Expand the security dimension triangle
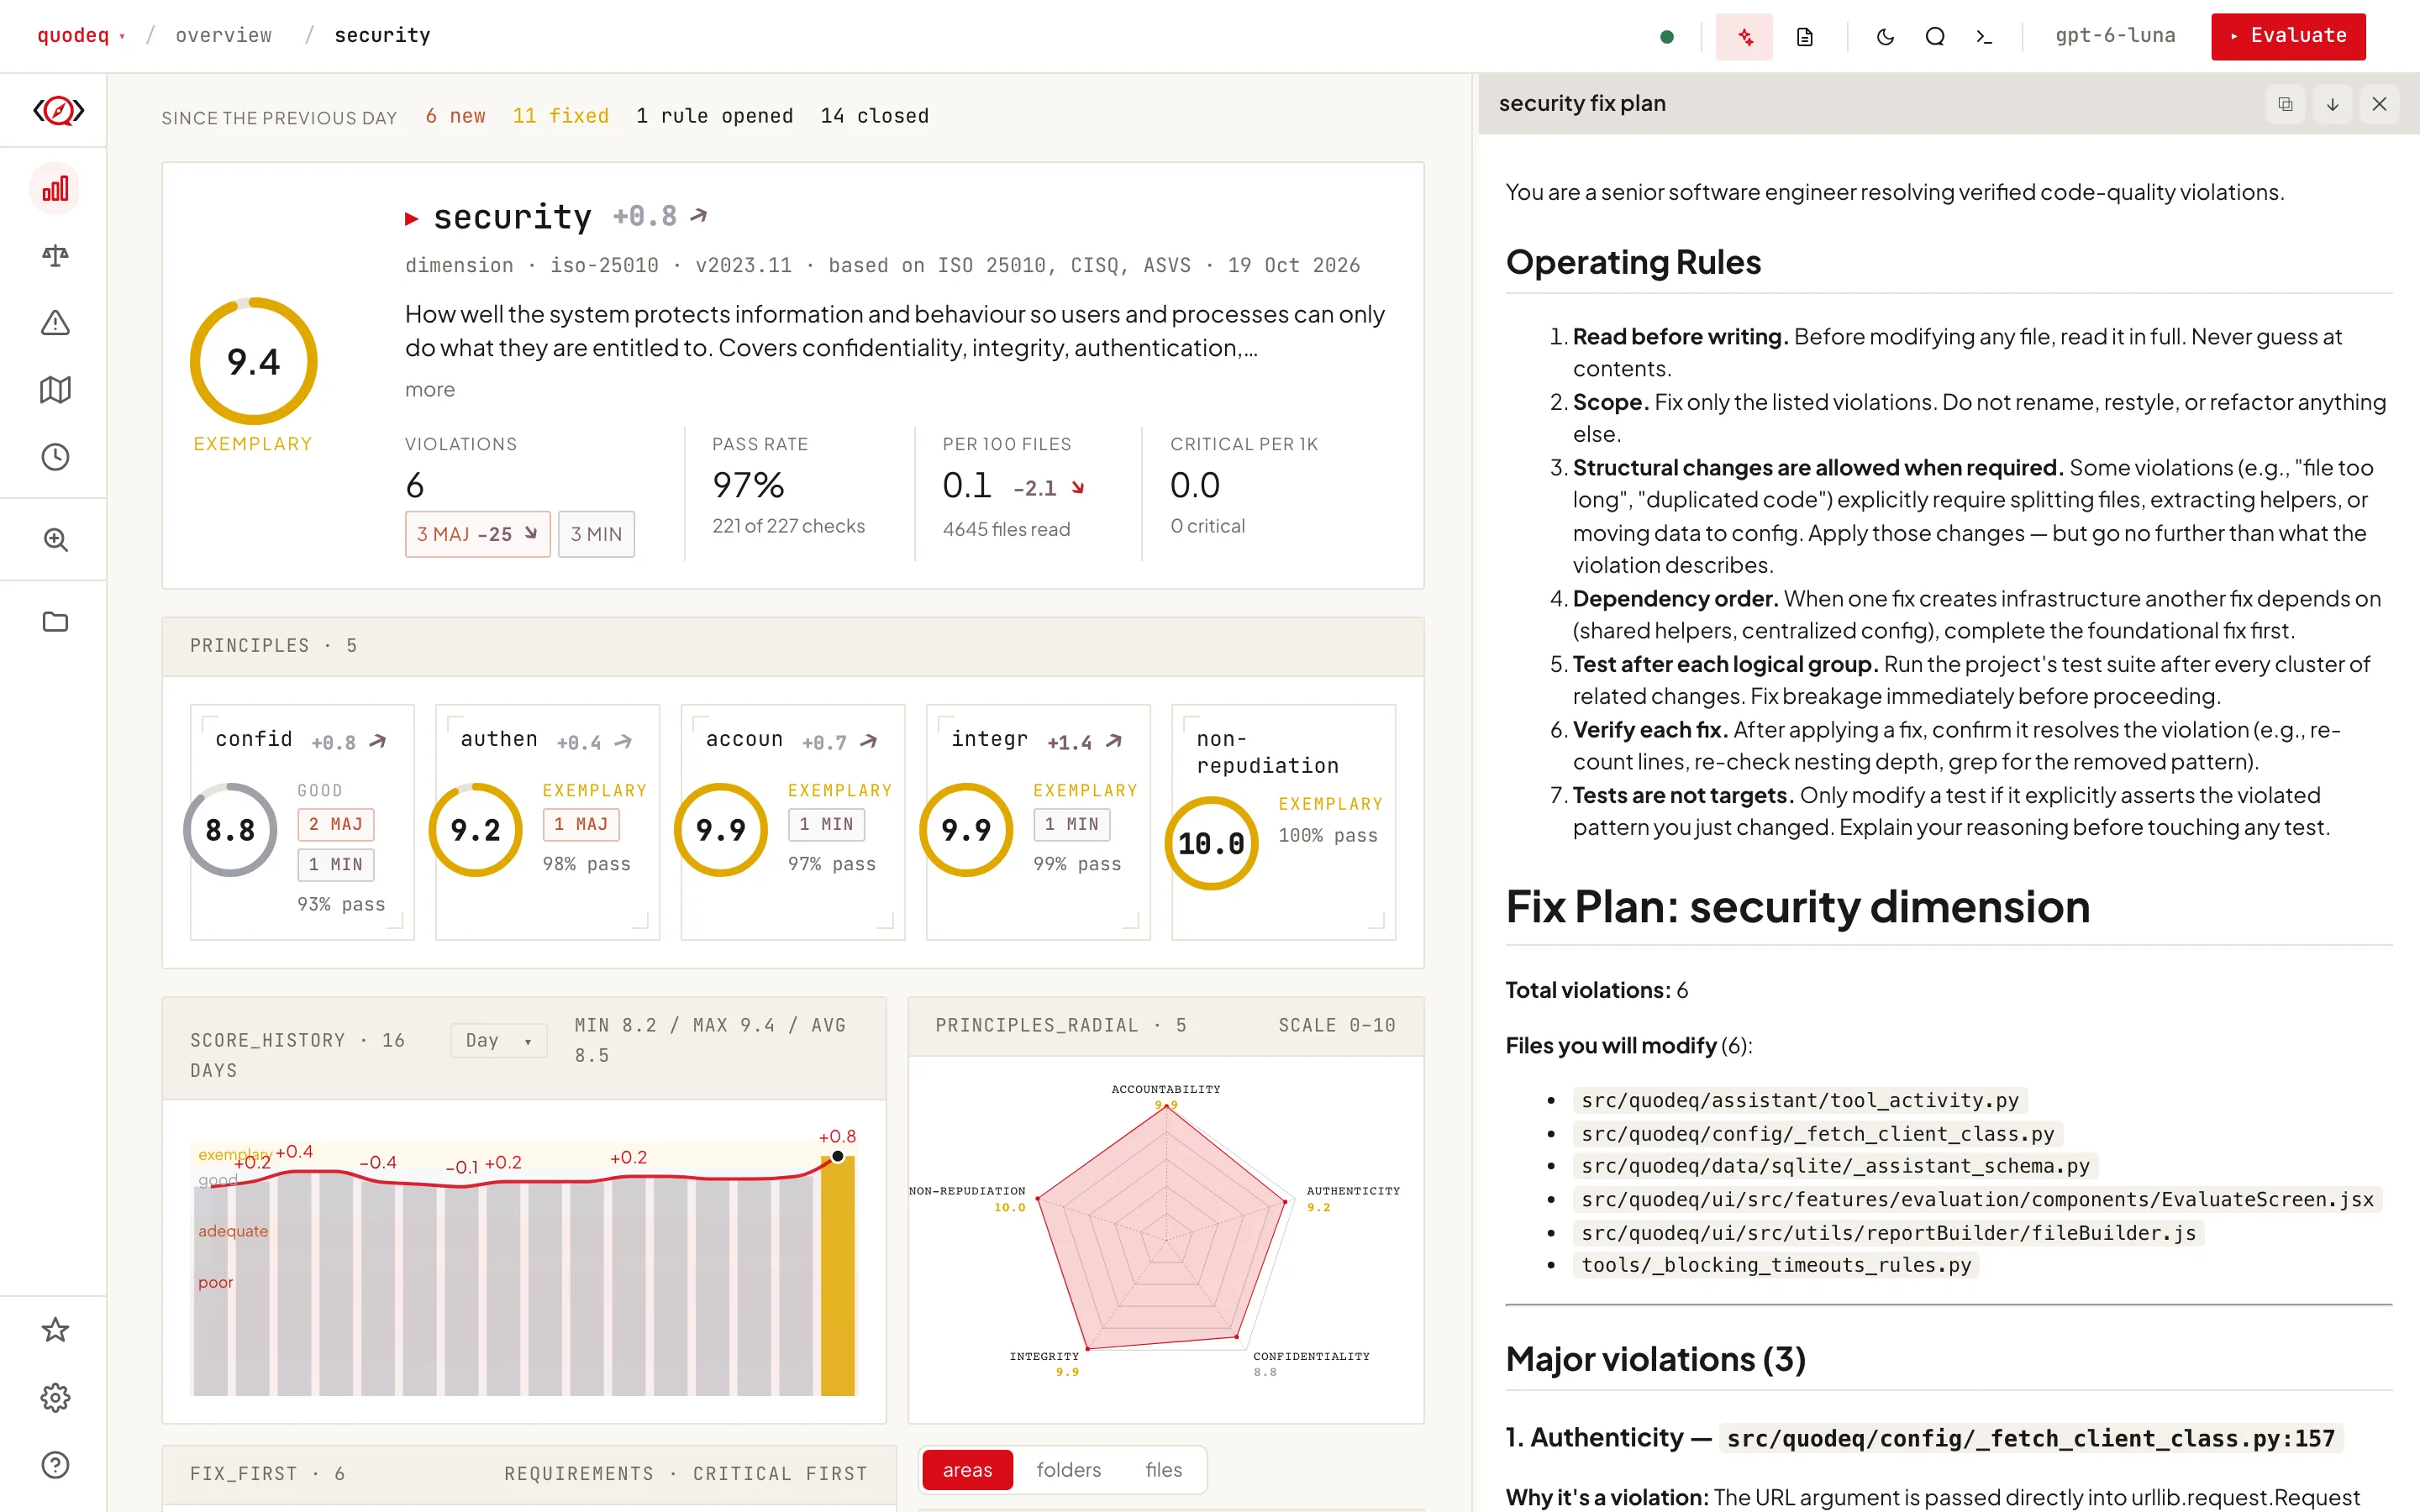2420x1512 pixels. point(411,218)
